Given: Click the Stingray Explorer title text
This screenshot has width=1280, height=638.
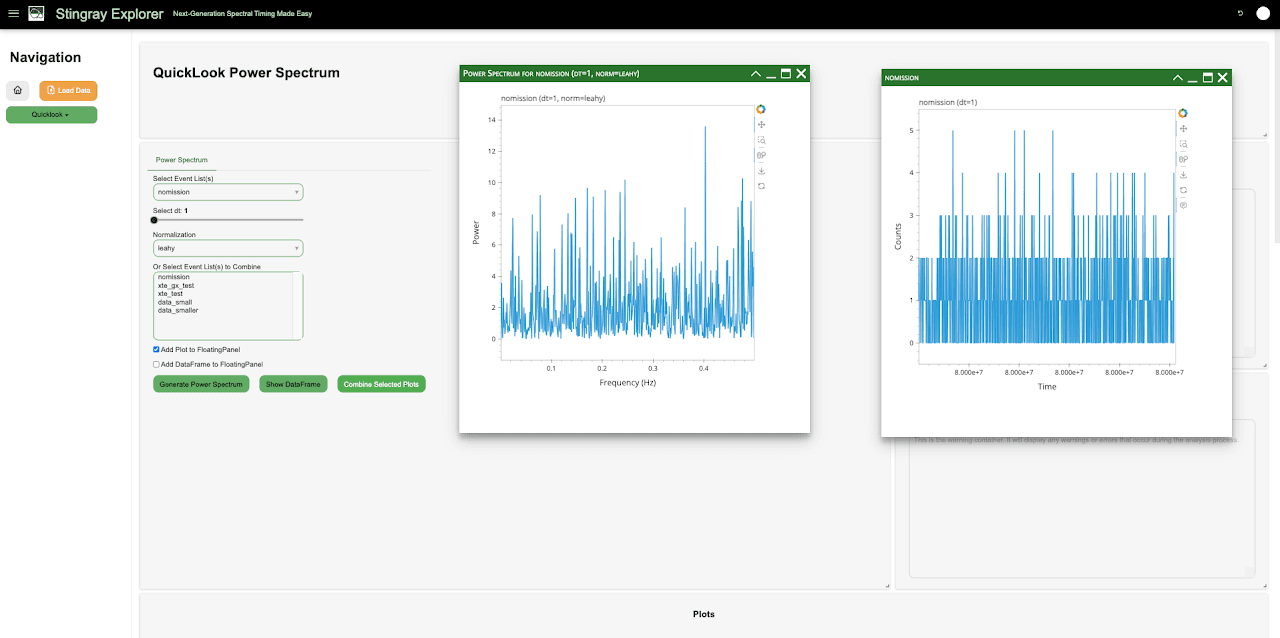Looking at the screenshot, I should point(110,14).
